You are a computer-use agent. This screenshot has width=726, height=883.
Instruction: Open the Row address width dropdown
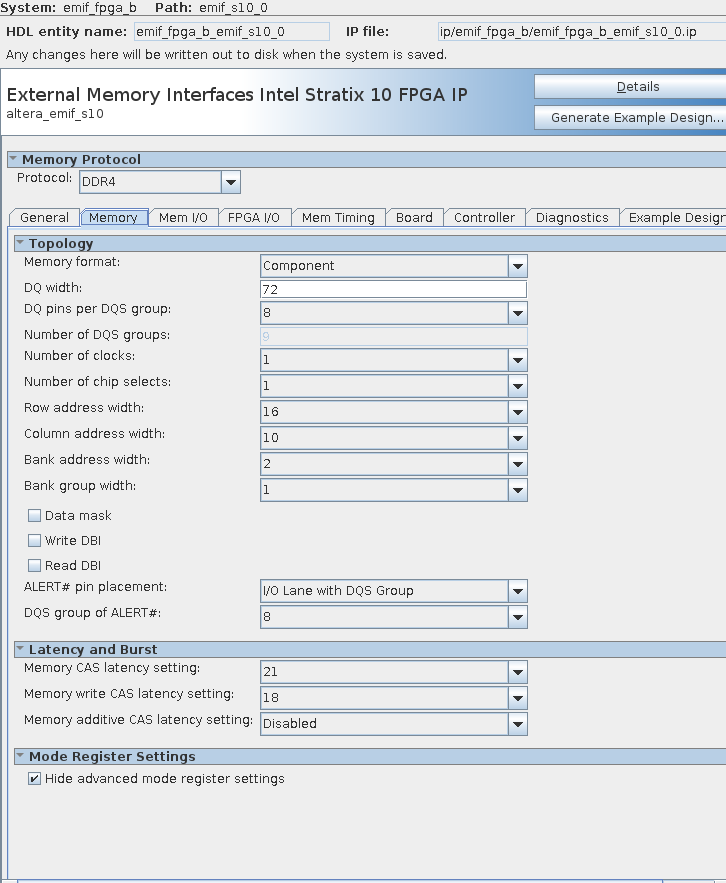coord(518,412)
